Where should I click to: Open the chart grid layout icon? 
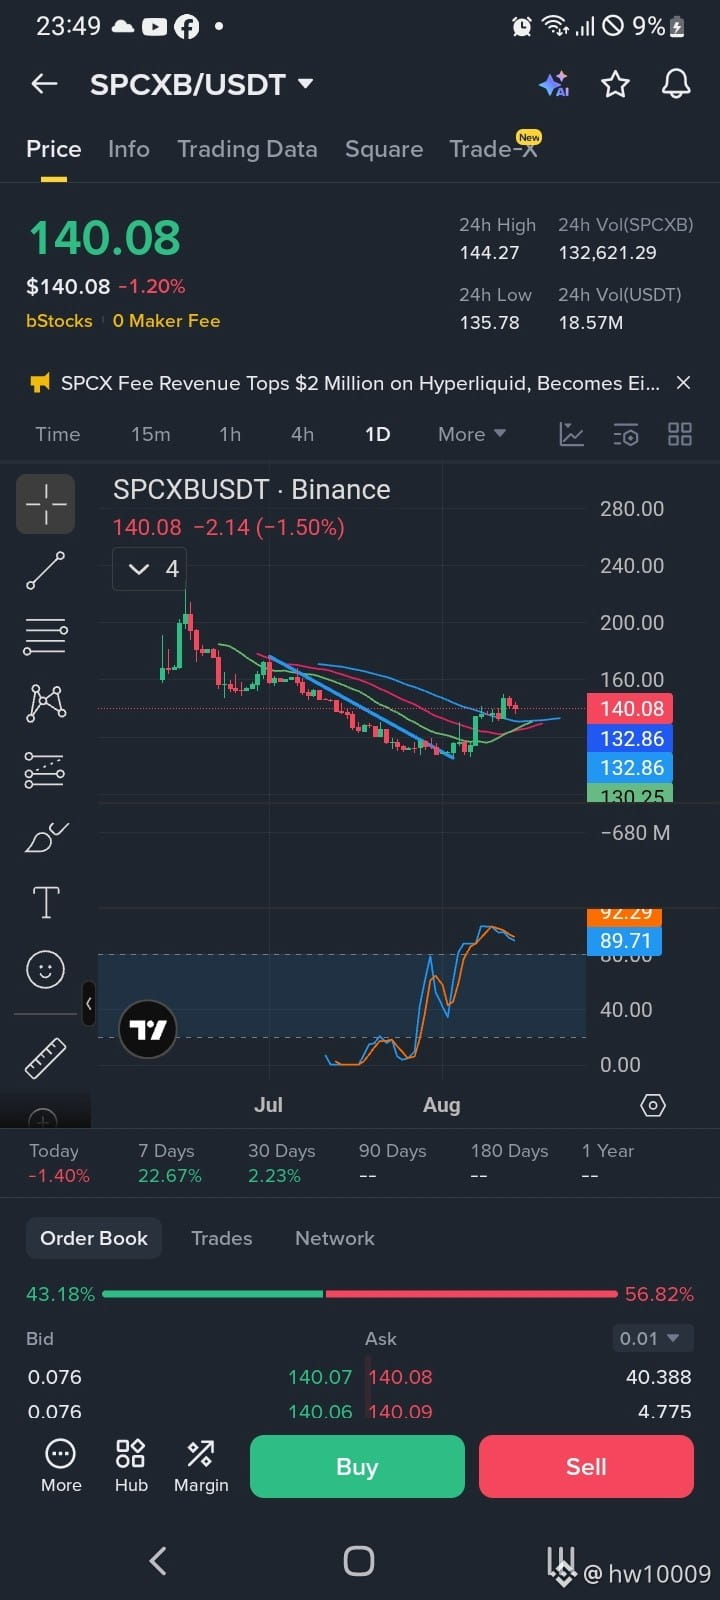point(680,434)
